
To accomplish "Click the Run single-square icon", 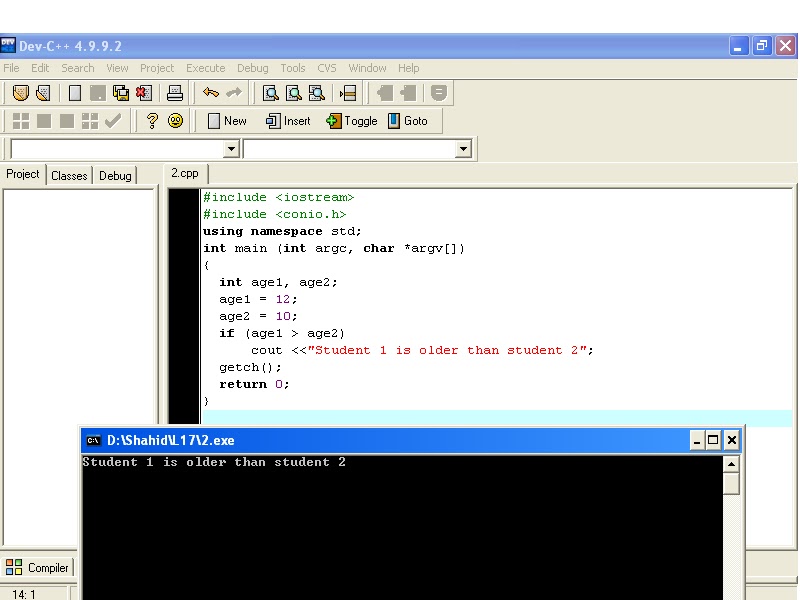I will [44, 121].
